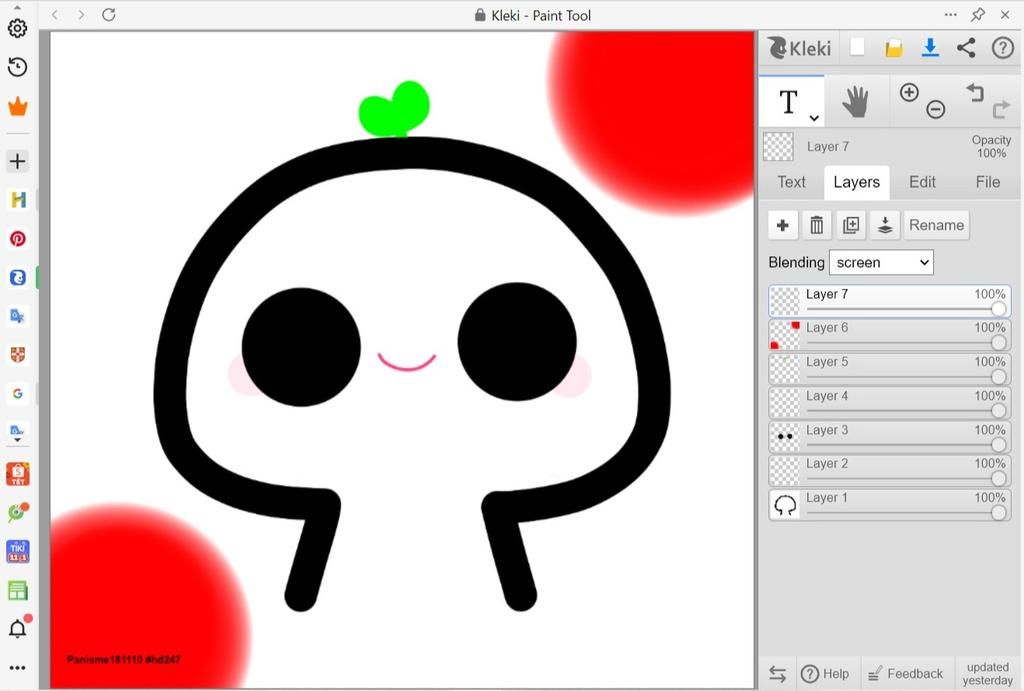Select Layer 2 in the layers list
The height and width of the screenshot is (691, 1024).
click(889, 471)
